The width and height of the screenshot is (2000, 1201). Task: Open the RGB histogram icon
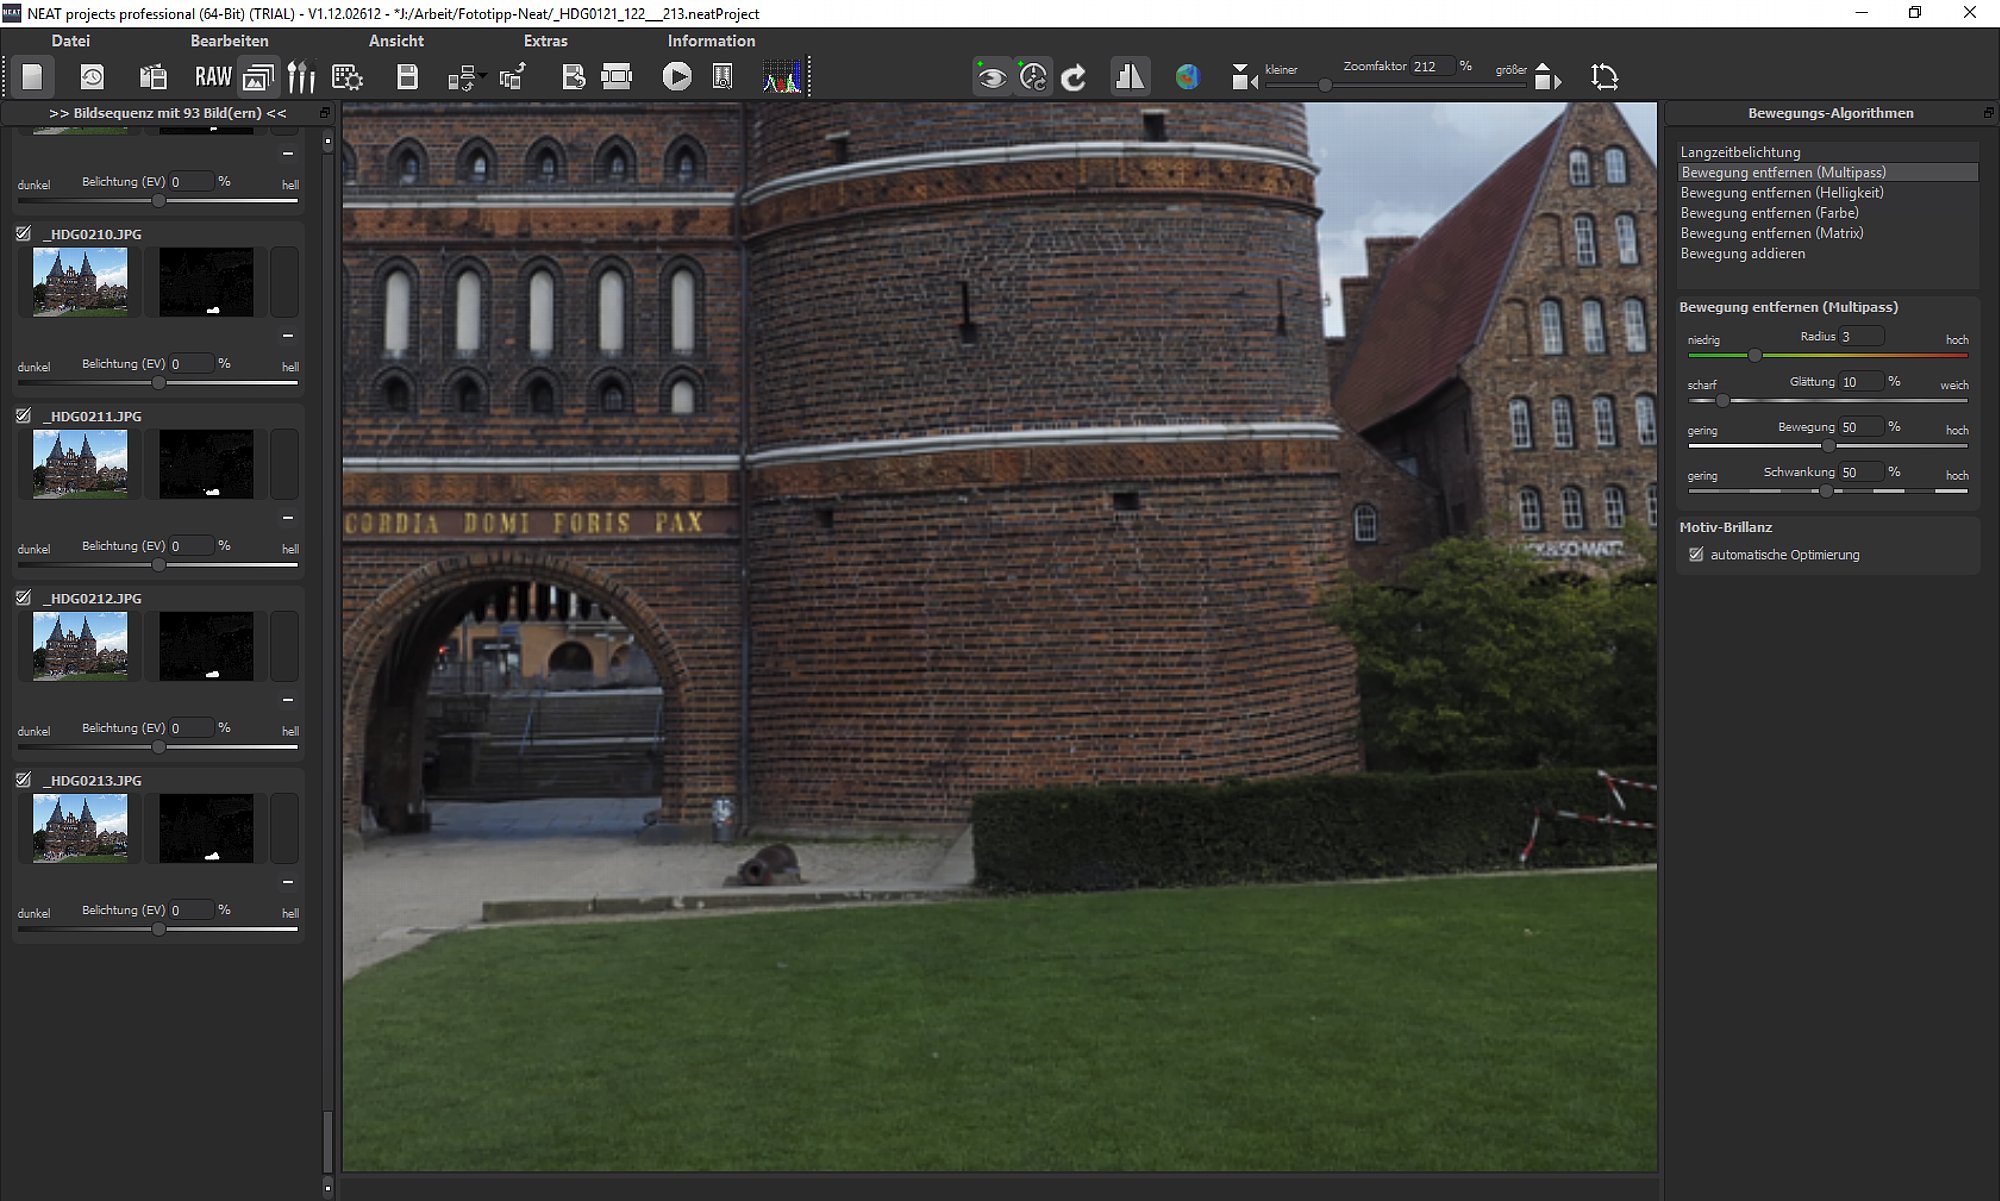(x=782, y=77)
